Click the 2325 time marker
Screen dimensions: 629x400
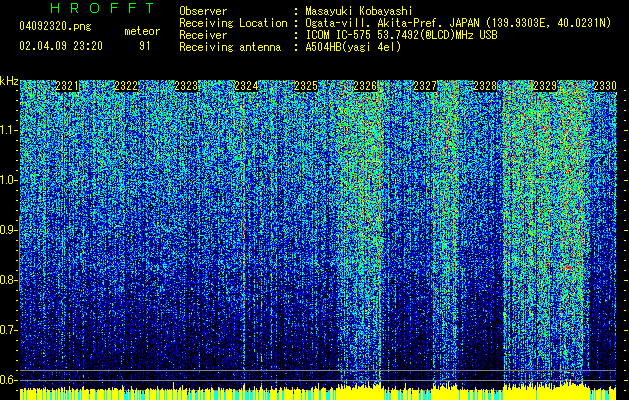306,86
